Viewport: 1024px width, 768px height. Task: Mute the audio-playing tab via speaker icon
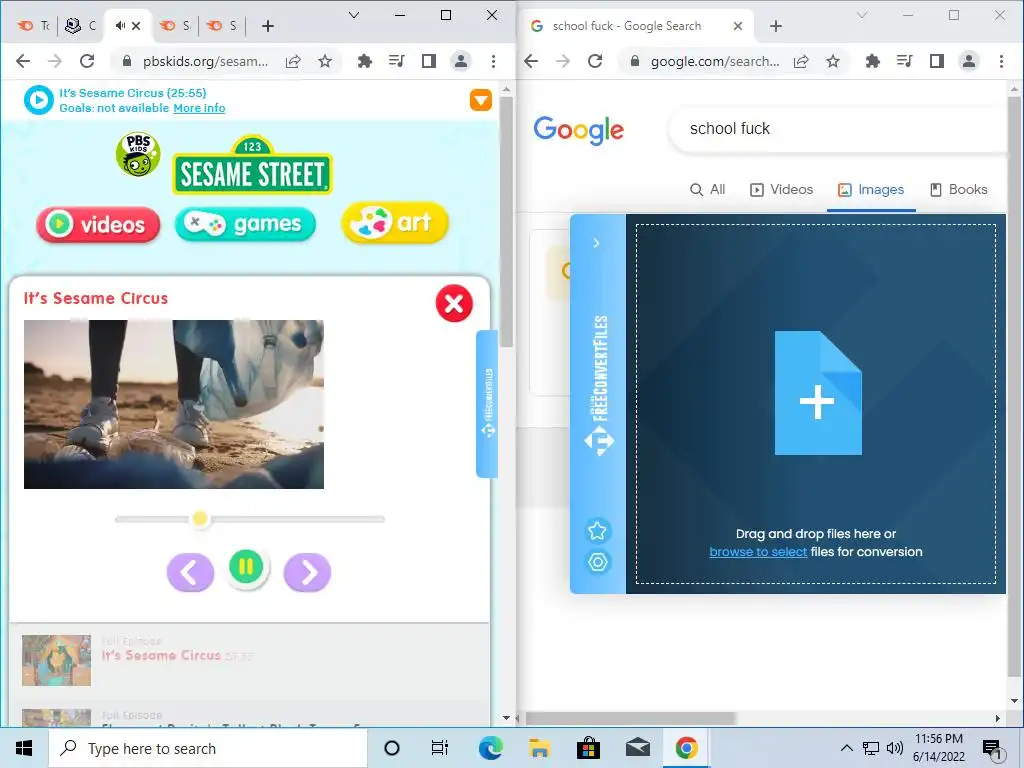pyautogui.click(x=120, y=26)
